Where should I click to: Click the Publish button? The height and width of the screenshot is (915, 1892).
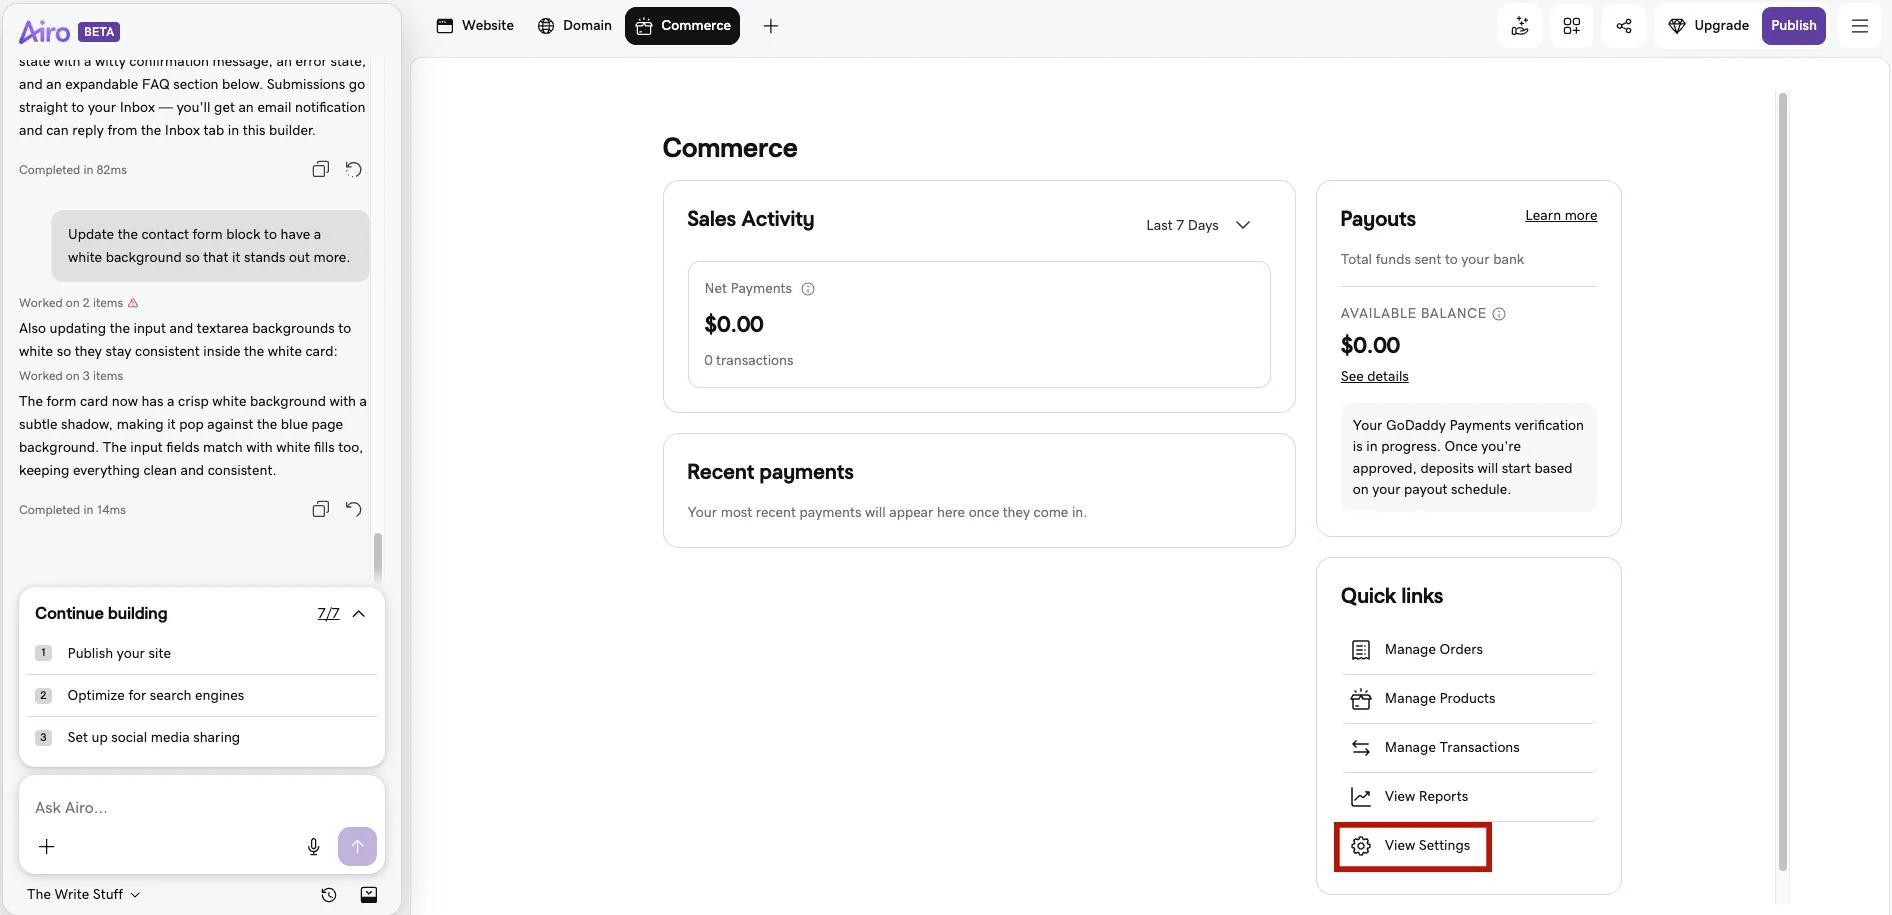(1793, 26)
